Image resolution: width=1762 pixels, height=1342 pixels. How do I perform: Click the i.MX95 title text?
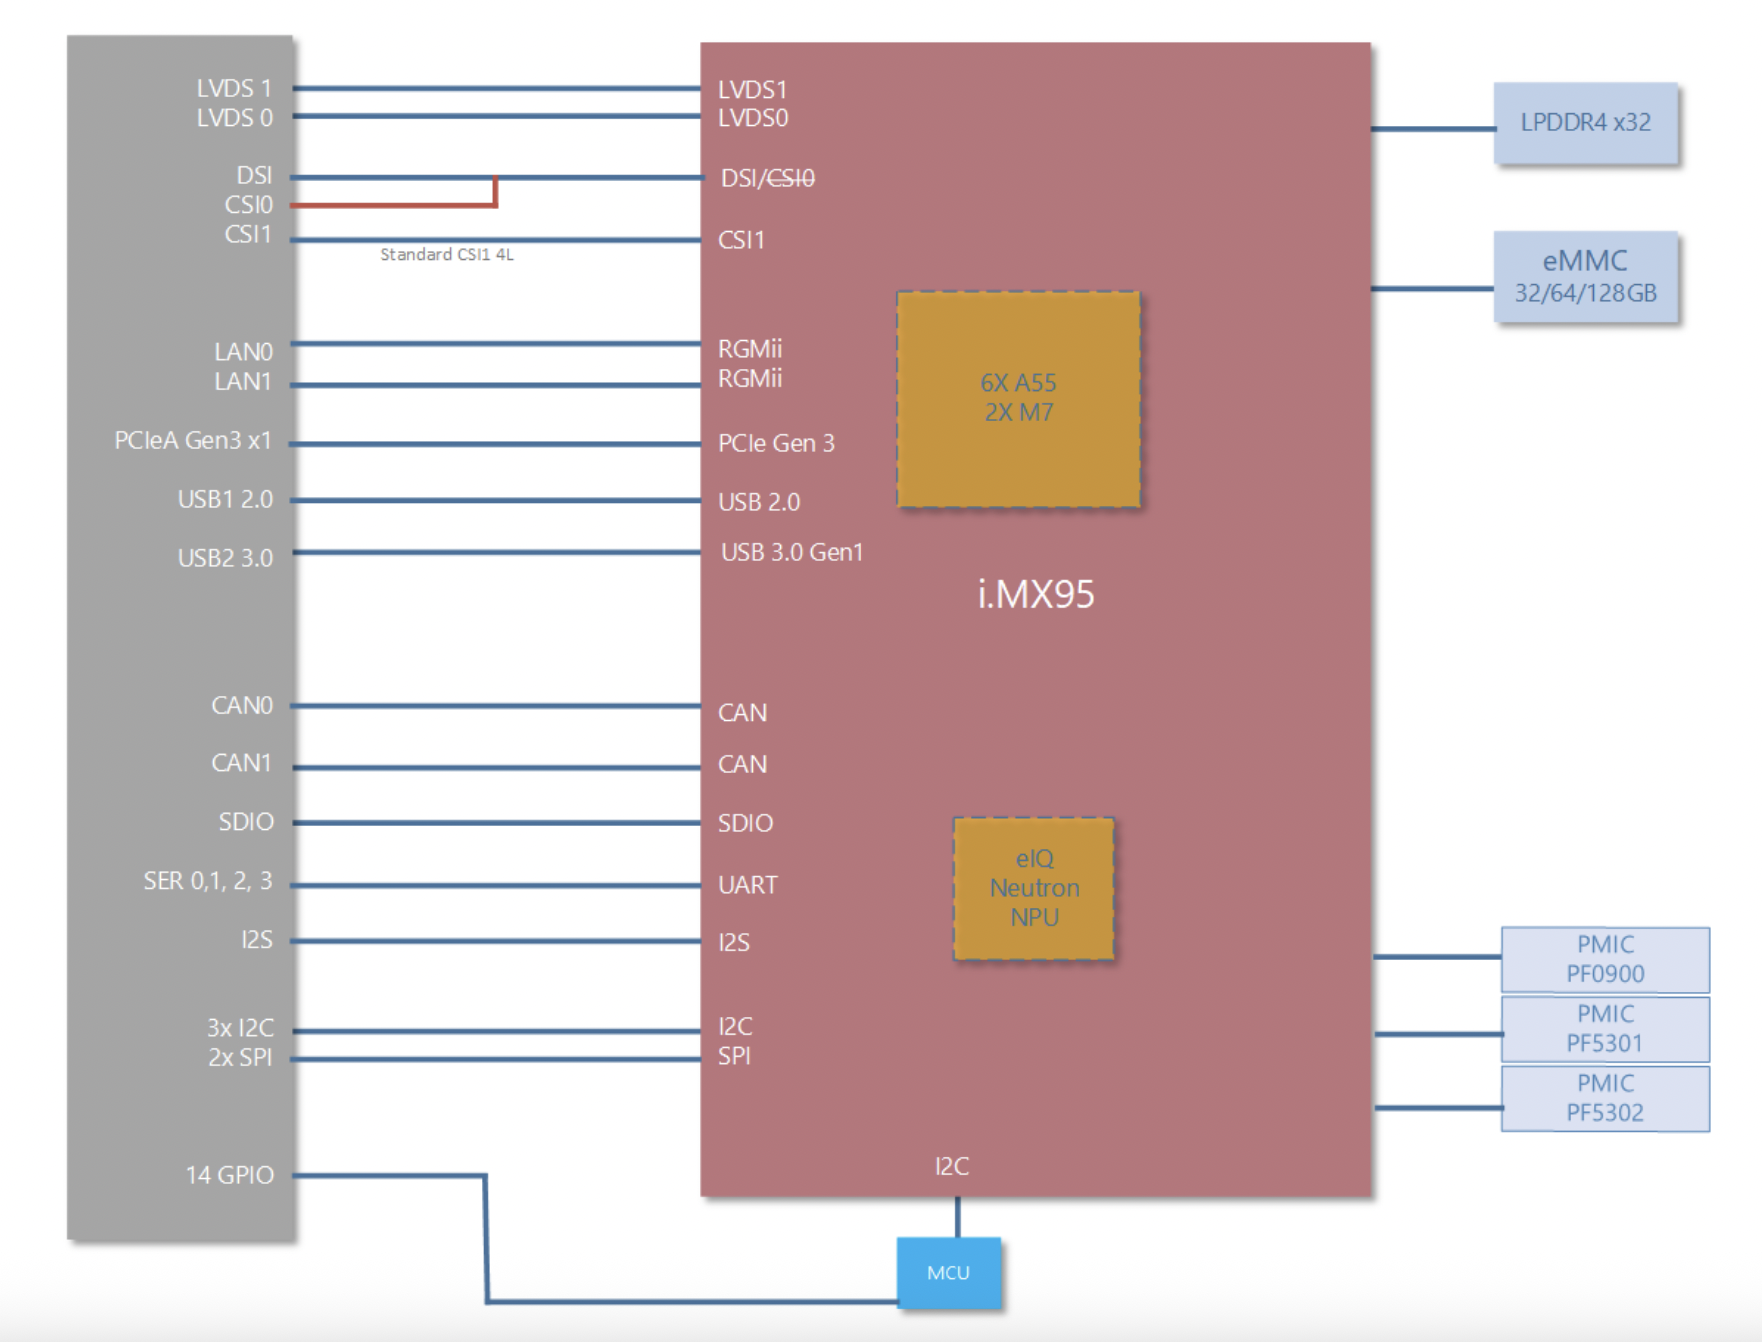coord(1035,594)
